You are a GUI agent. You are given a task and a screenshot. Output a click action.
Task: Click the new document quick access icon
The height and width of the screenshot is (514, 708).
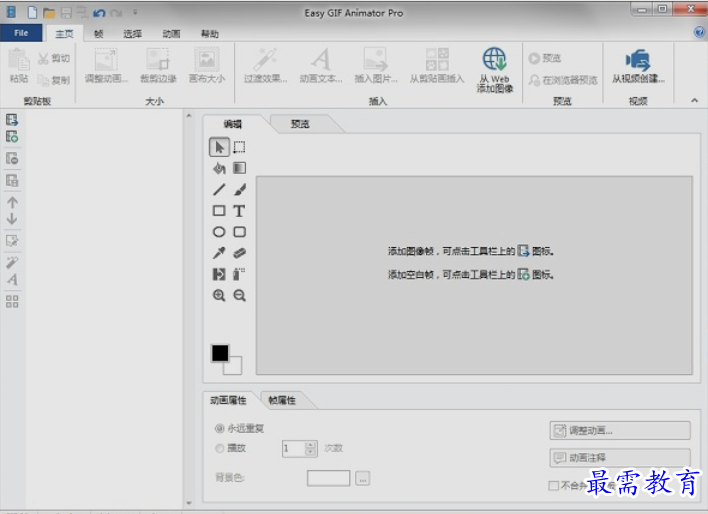click(32, 13)
